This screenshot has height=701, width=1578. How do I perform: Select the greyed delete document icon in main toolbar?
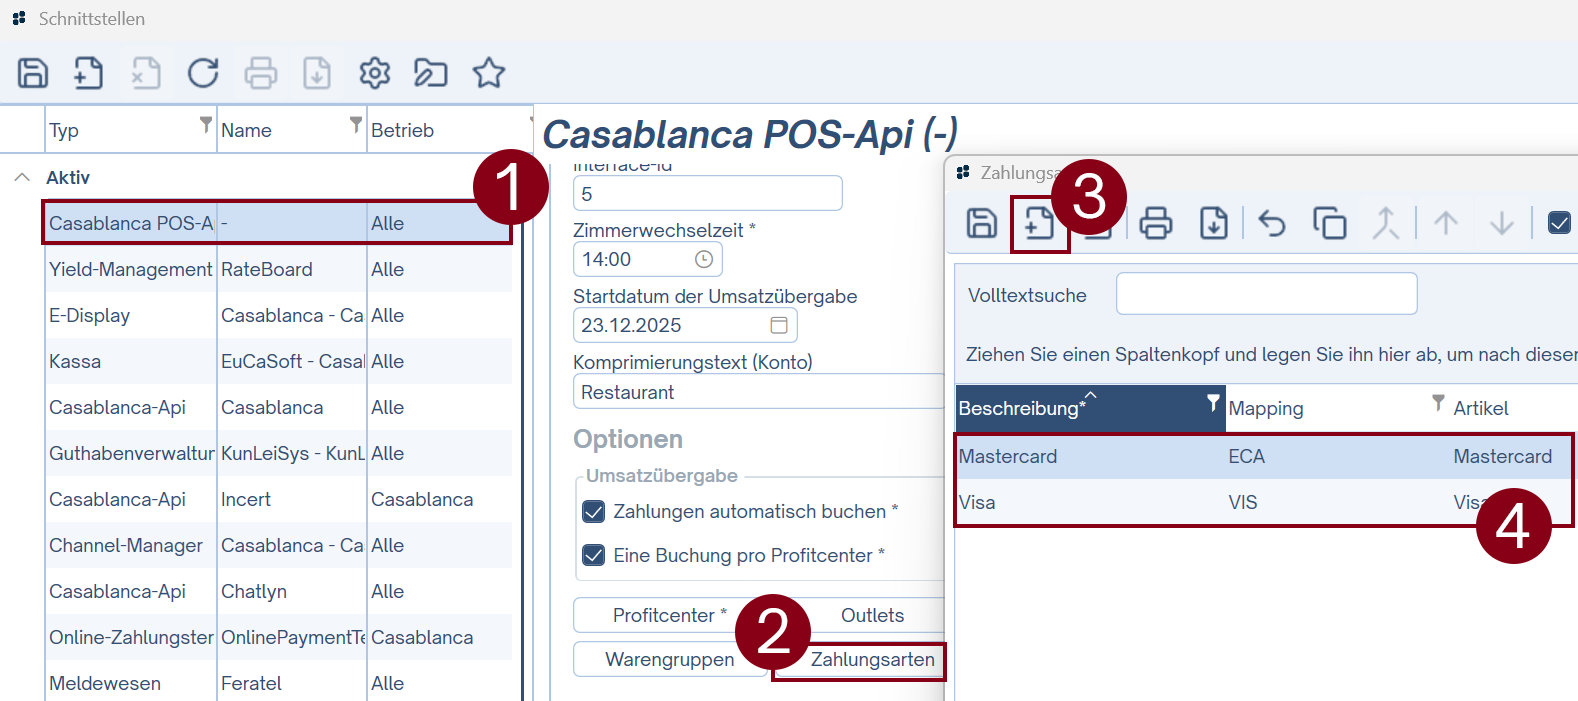pos(146,73)
